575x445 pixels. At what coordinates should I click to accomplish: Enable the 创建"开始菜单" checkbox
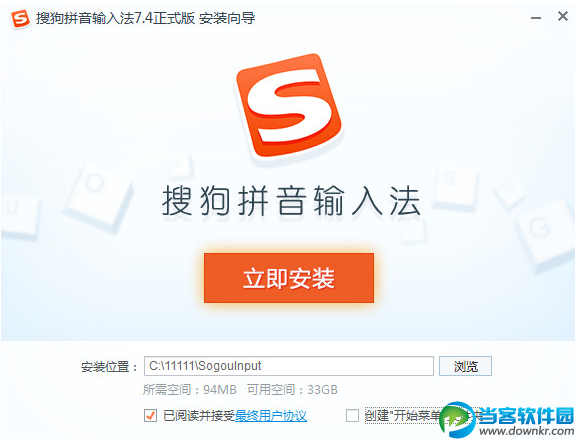coord(352,415)
